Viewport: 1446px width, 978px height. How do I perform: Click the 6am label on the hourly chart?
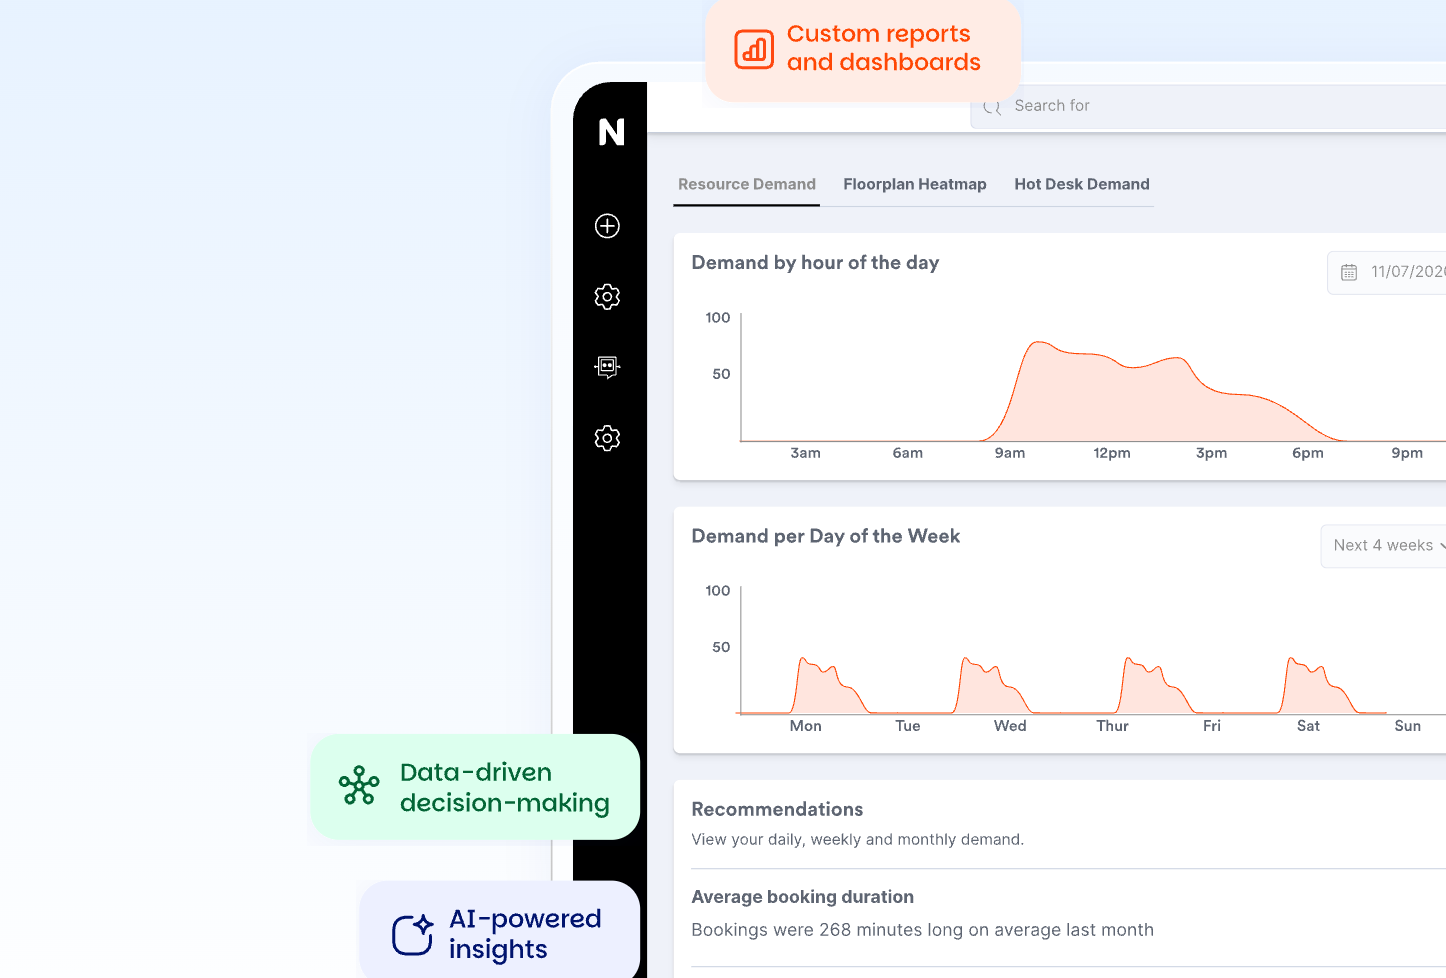tap(908, 453)
